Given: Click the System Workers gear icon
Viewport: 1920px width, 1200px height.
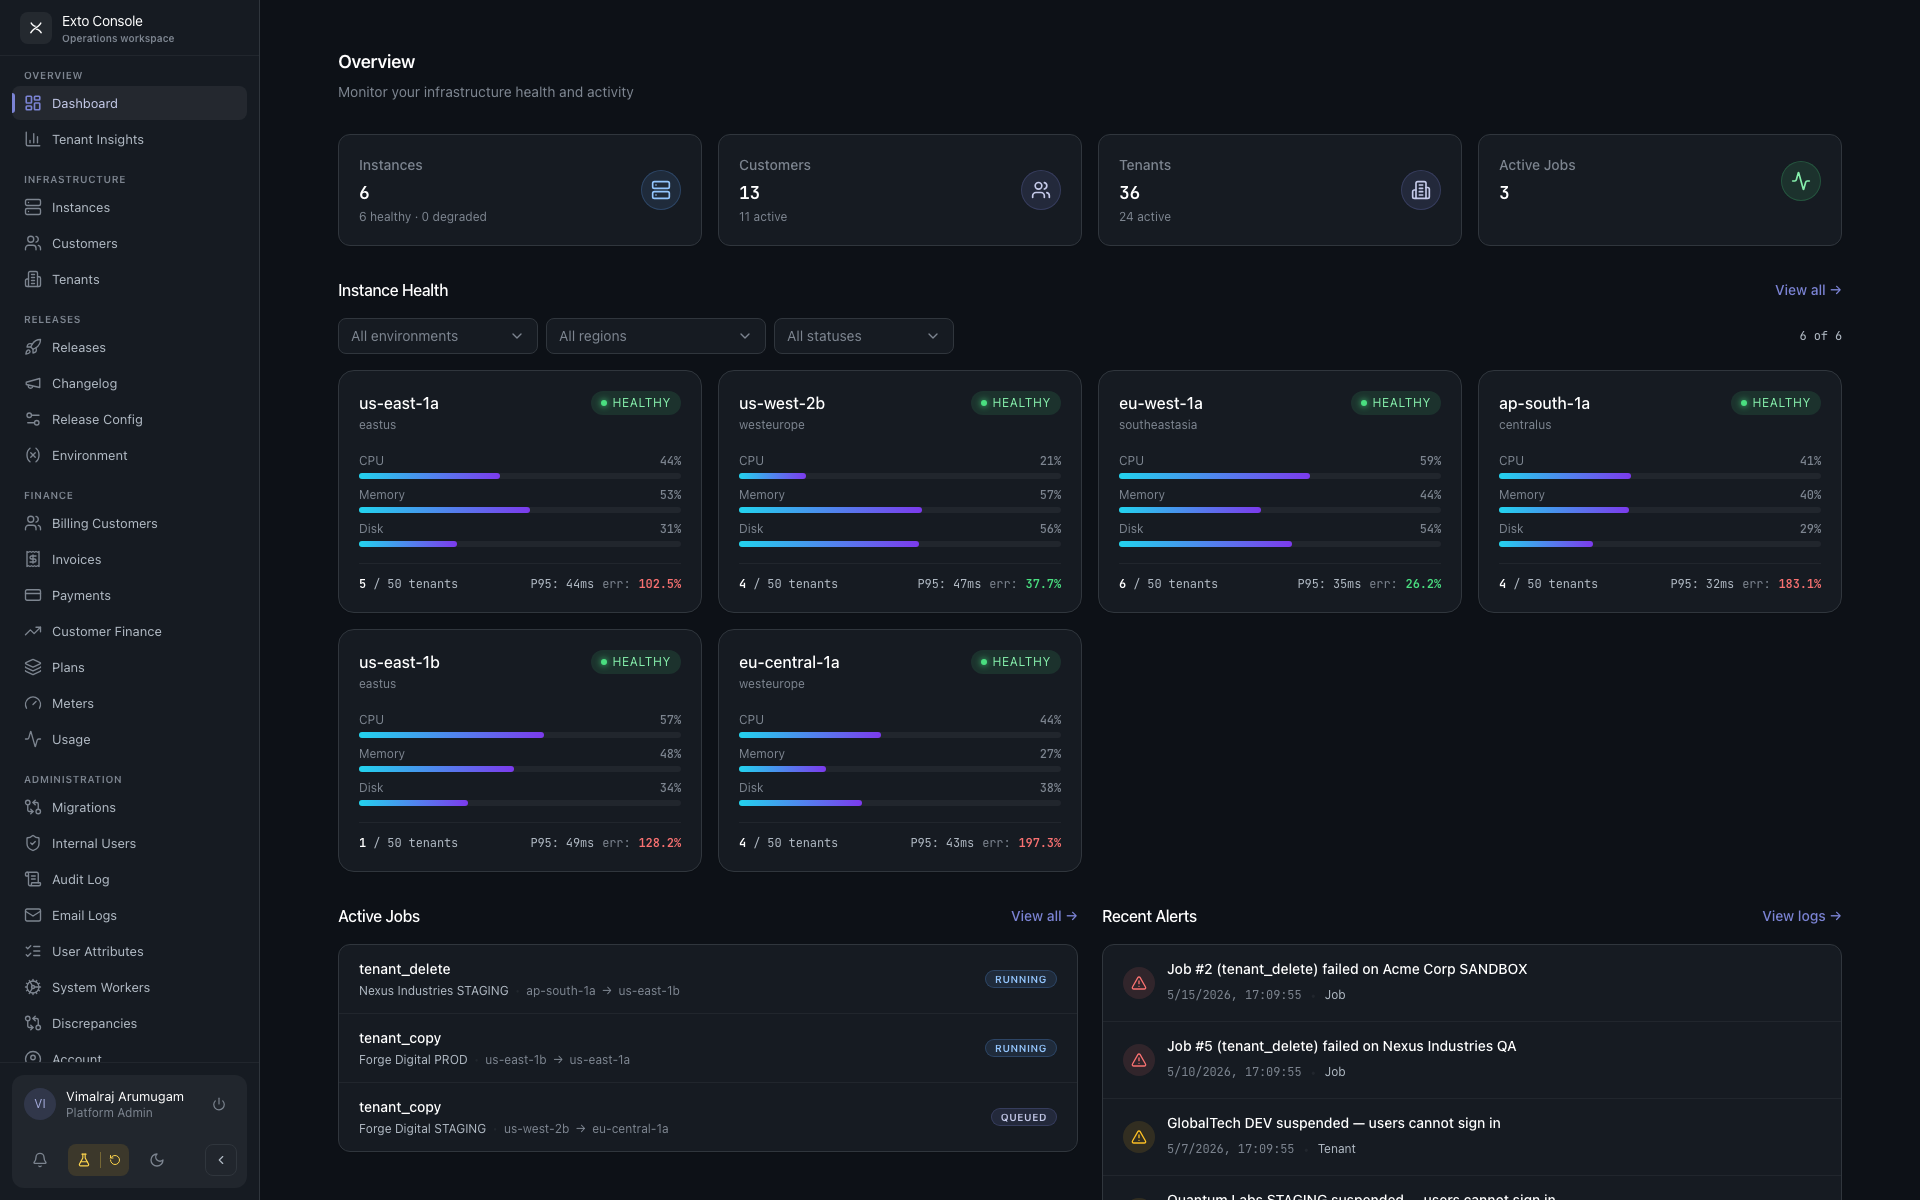Looking at the screenshot, I should point(33,987).
